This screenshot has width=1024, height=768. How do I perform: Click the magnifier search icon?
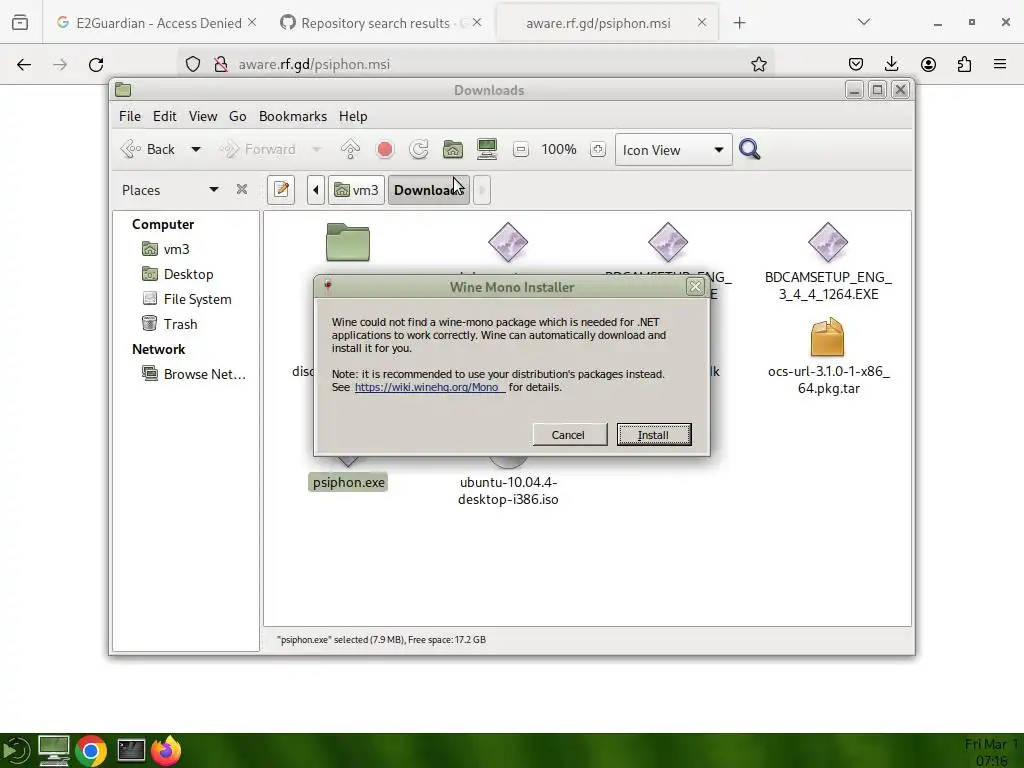750,150
